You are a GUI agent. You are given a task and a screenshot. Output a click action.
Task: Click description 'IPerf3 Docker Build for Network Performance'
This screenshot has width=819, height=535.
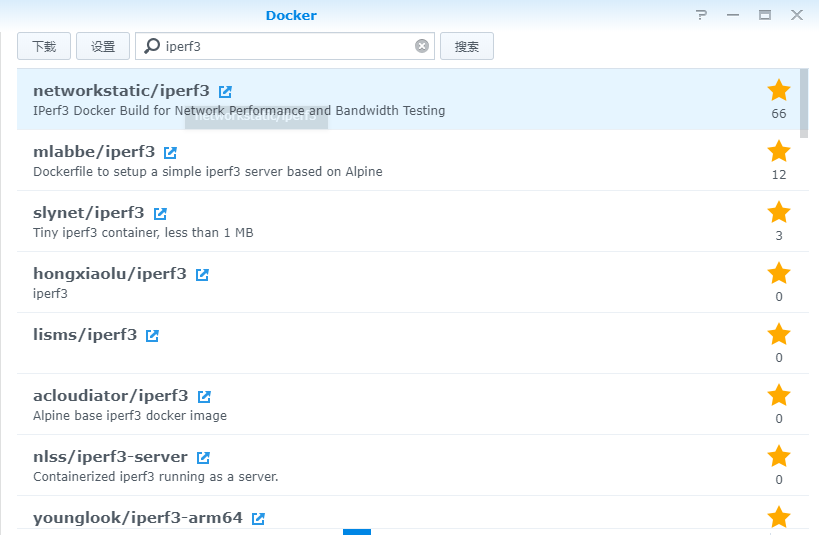point(239,111)
